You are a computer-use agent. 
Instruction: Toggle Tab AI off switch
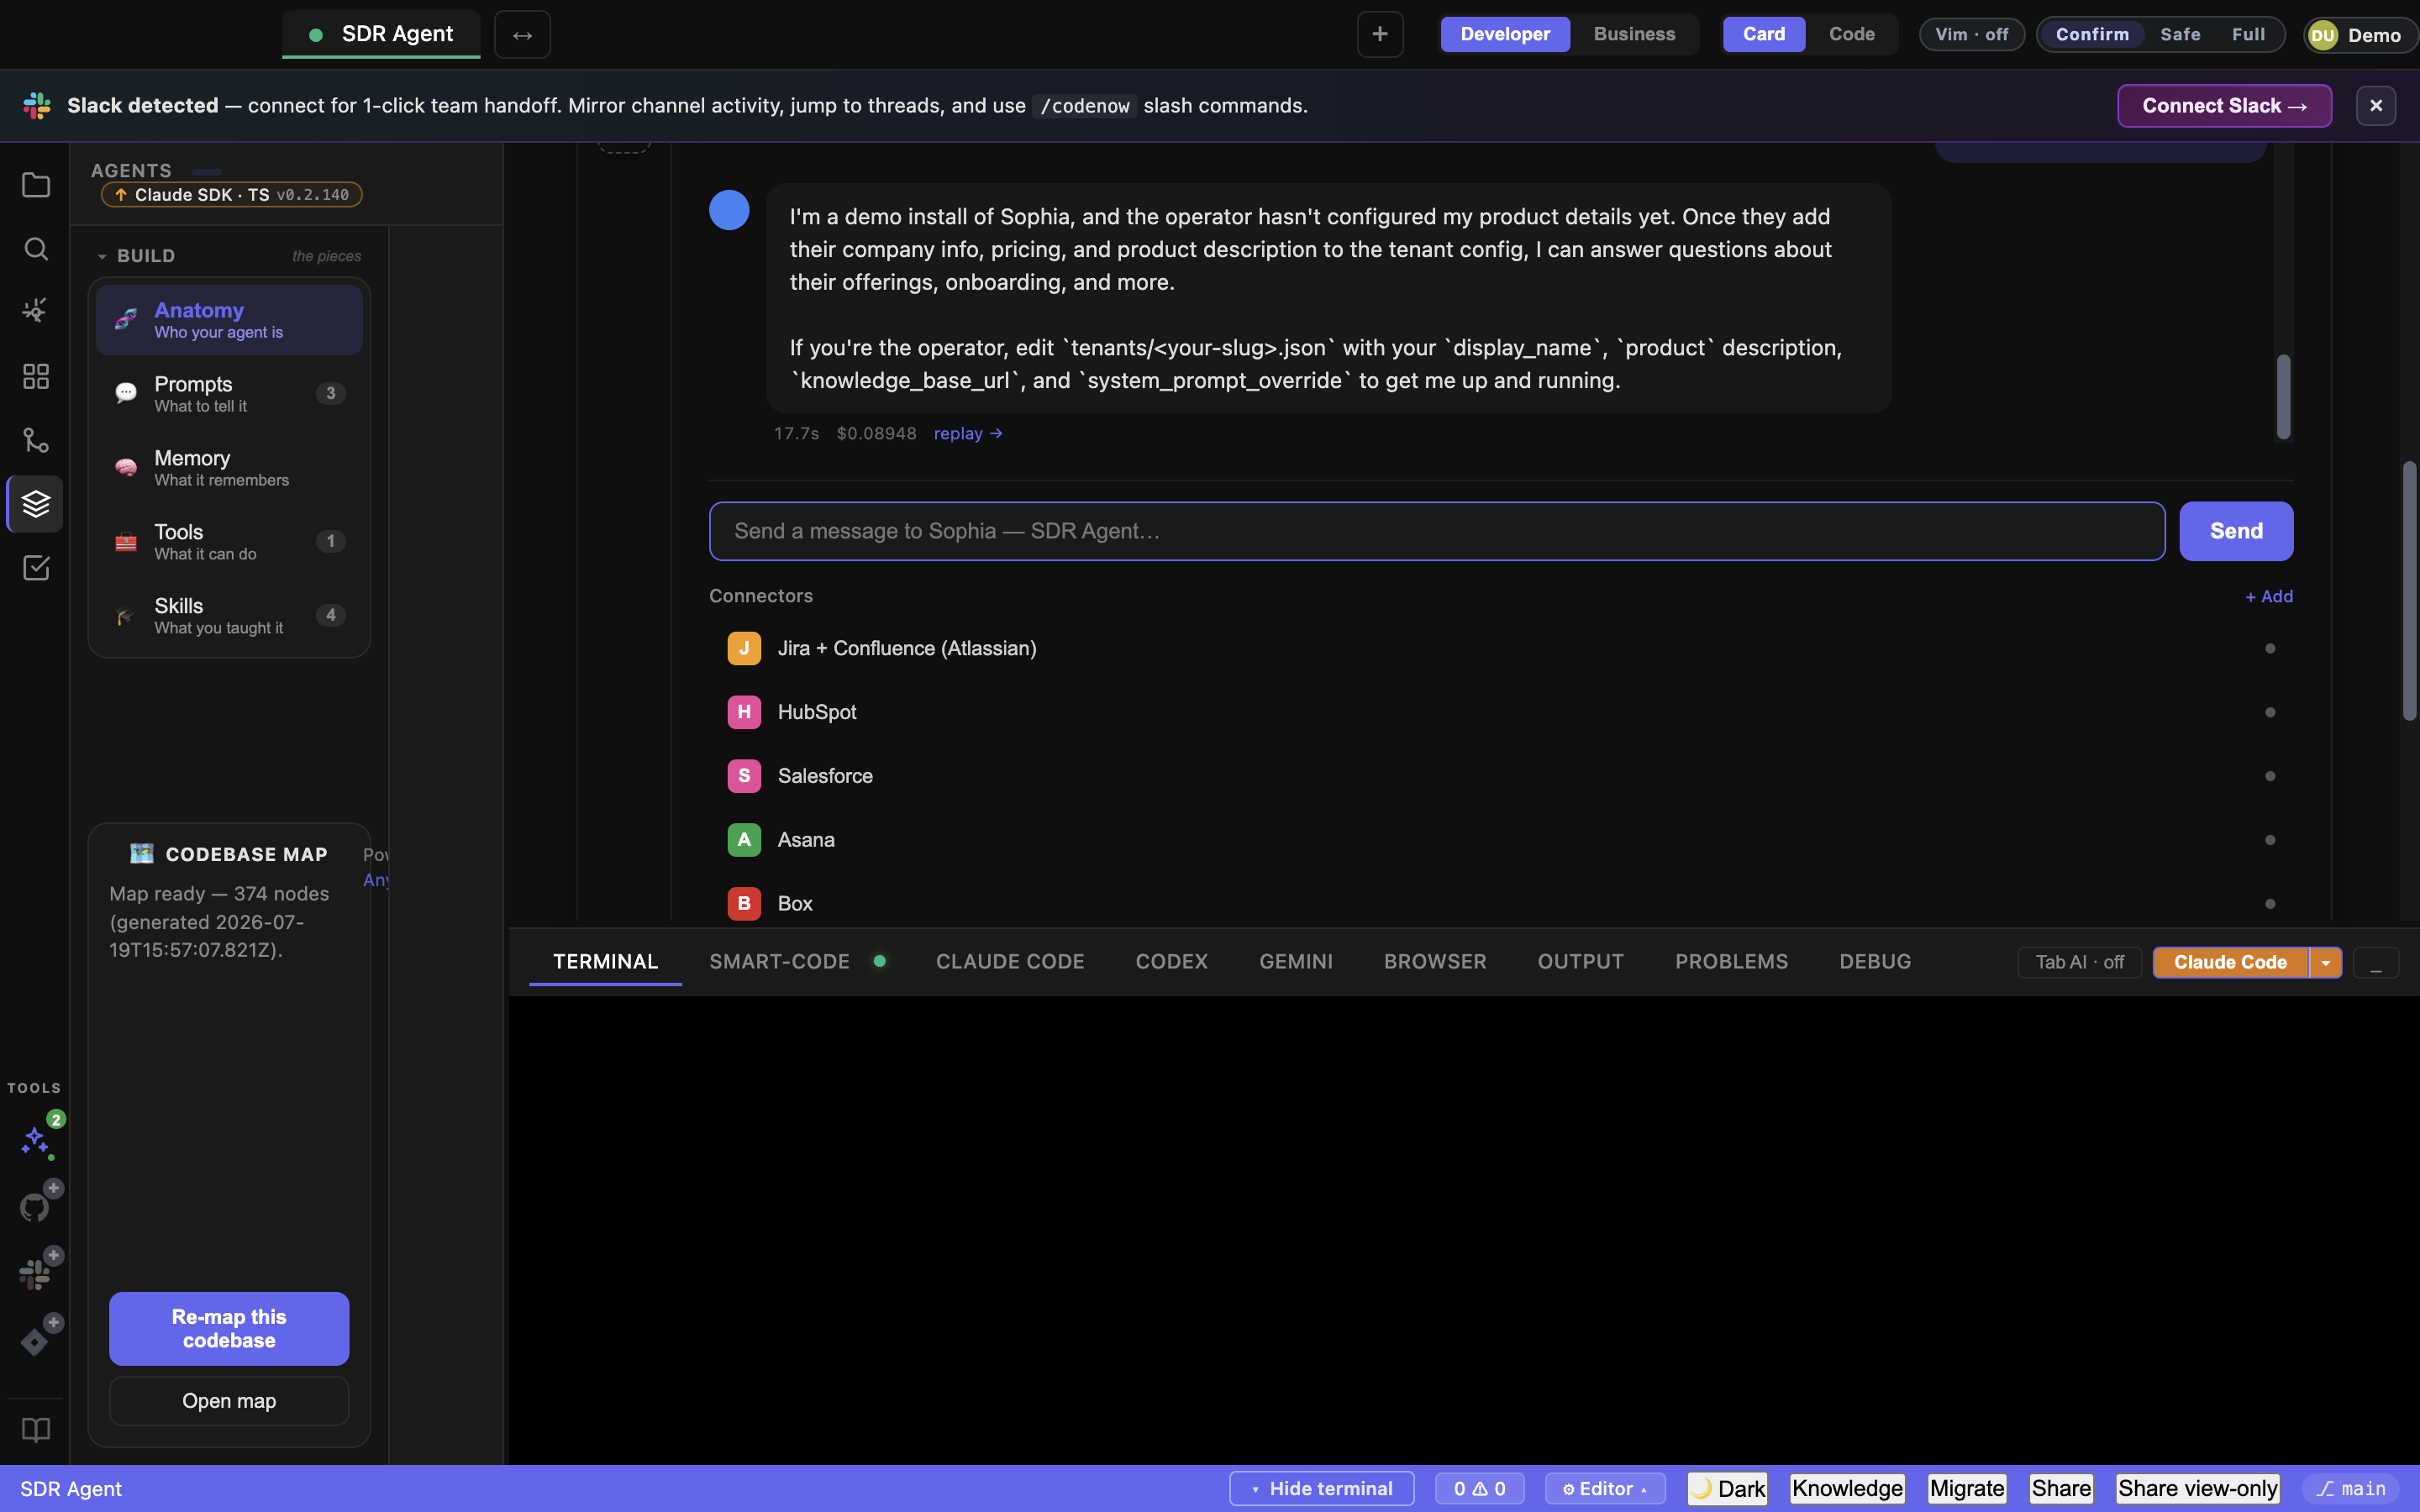[2079, 962]
